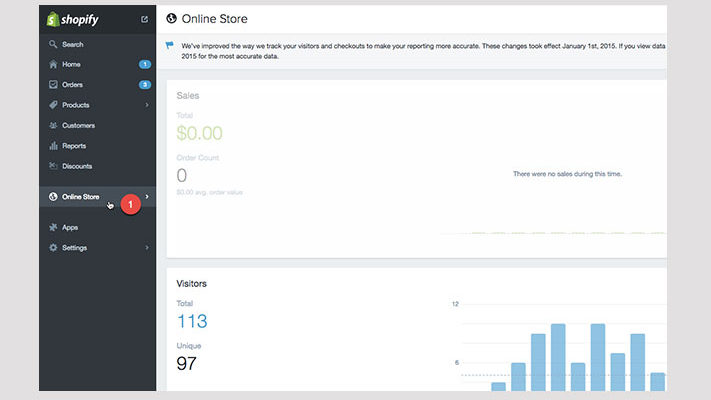Screen dimensions: 711x400
Task: Click the Home notification badge showing 1
Action: tap(144, 64)
